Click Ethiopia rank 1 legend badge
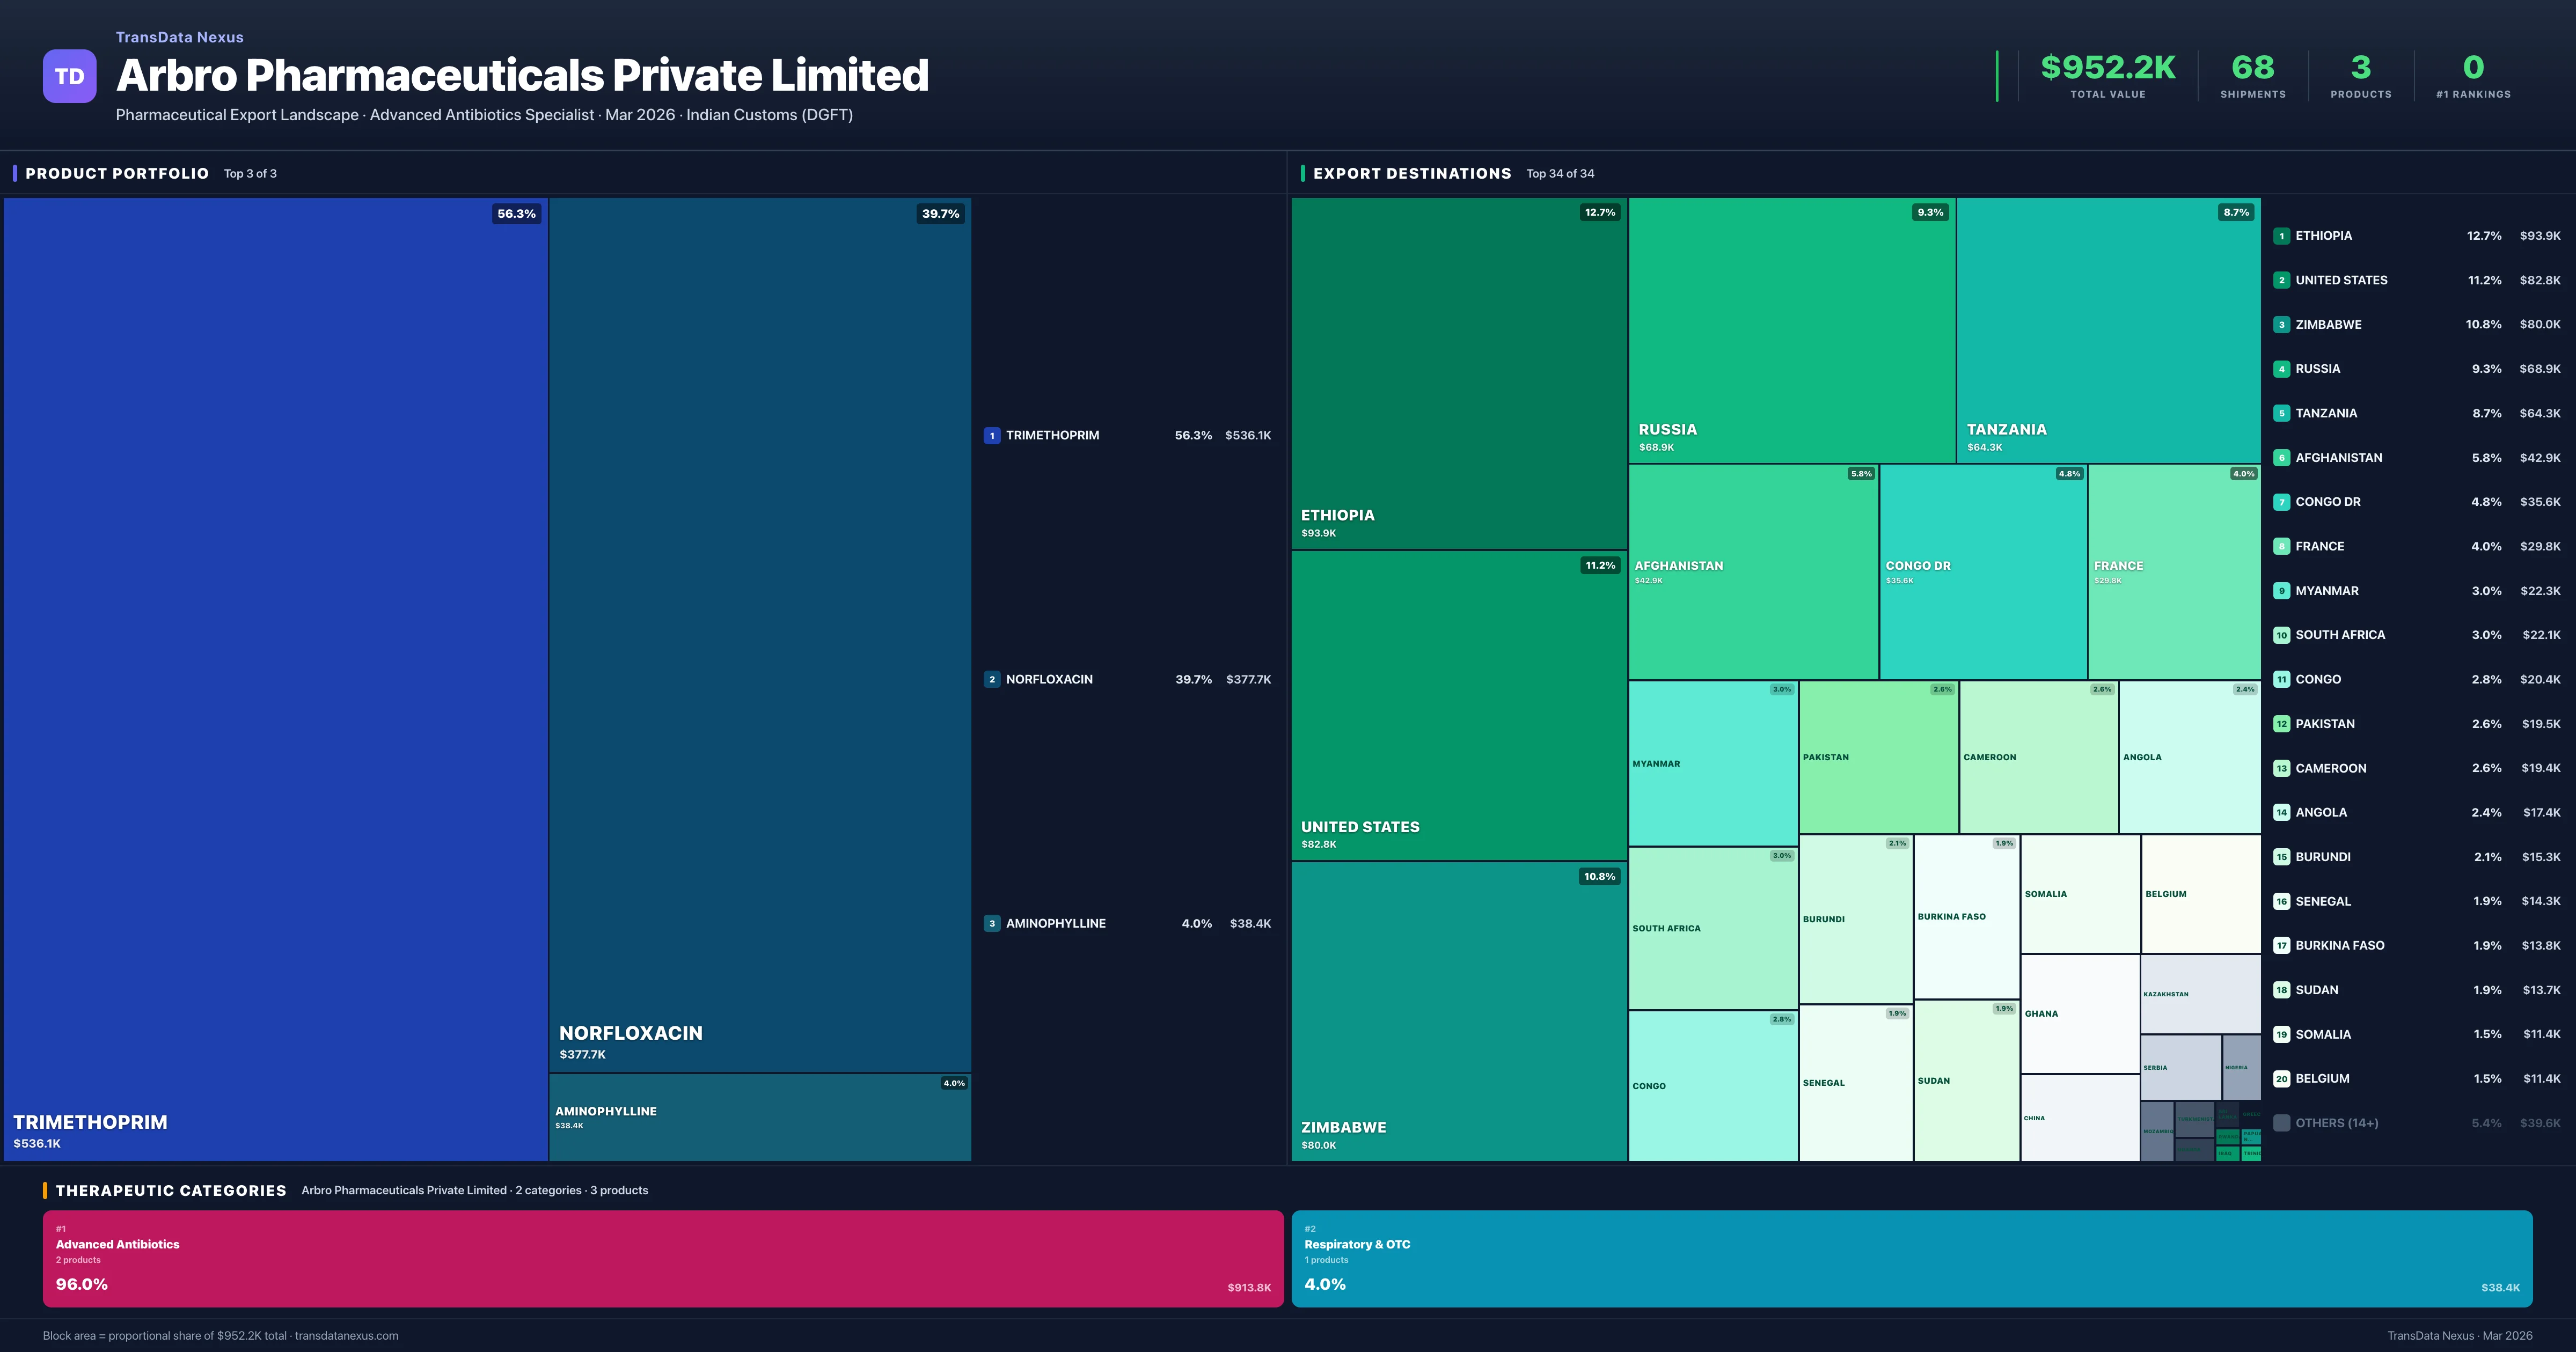Screen dimensions: 2576x1352 point(2281,236)
